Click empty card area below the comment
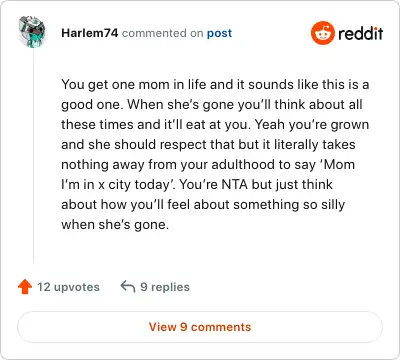The image size is (400, 360). point(213,250)
